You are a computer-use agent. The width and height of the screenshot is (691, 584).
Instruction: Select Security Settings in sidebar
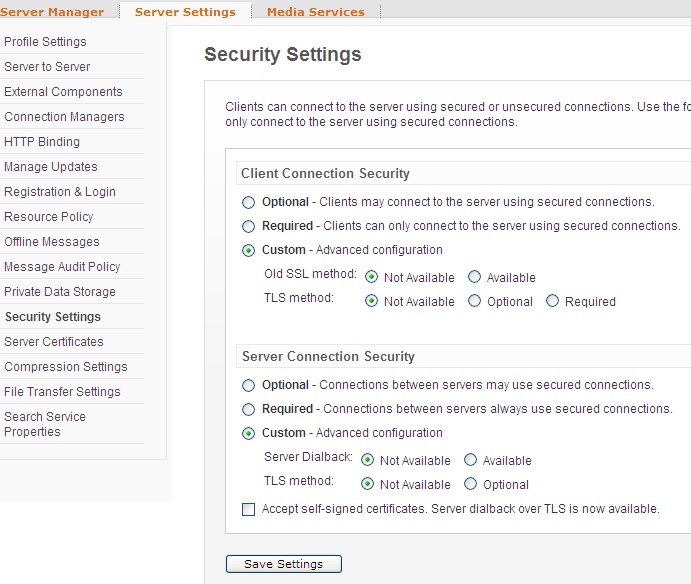52,316
